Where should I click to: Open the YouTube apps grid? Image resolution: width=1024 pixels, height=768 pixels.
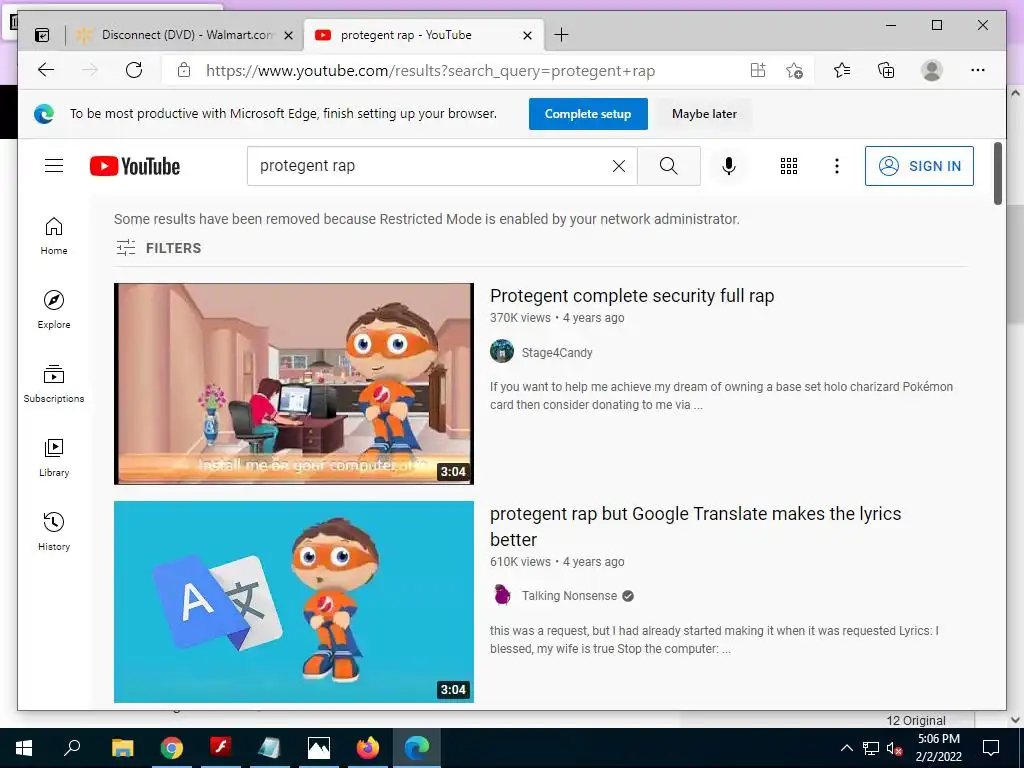789,166
